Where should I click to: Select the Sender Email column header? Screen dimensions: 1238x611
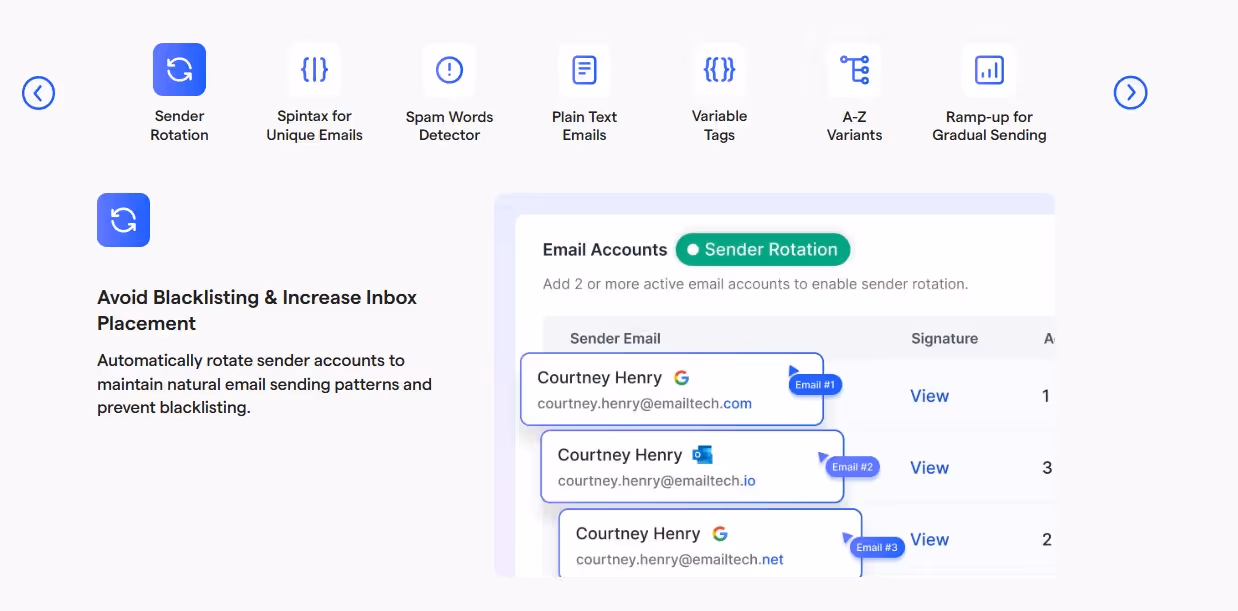tap(615, 338)
